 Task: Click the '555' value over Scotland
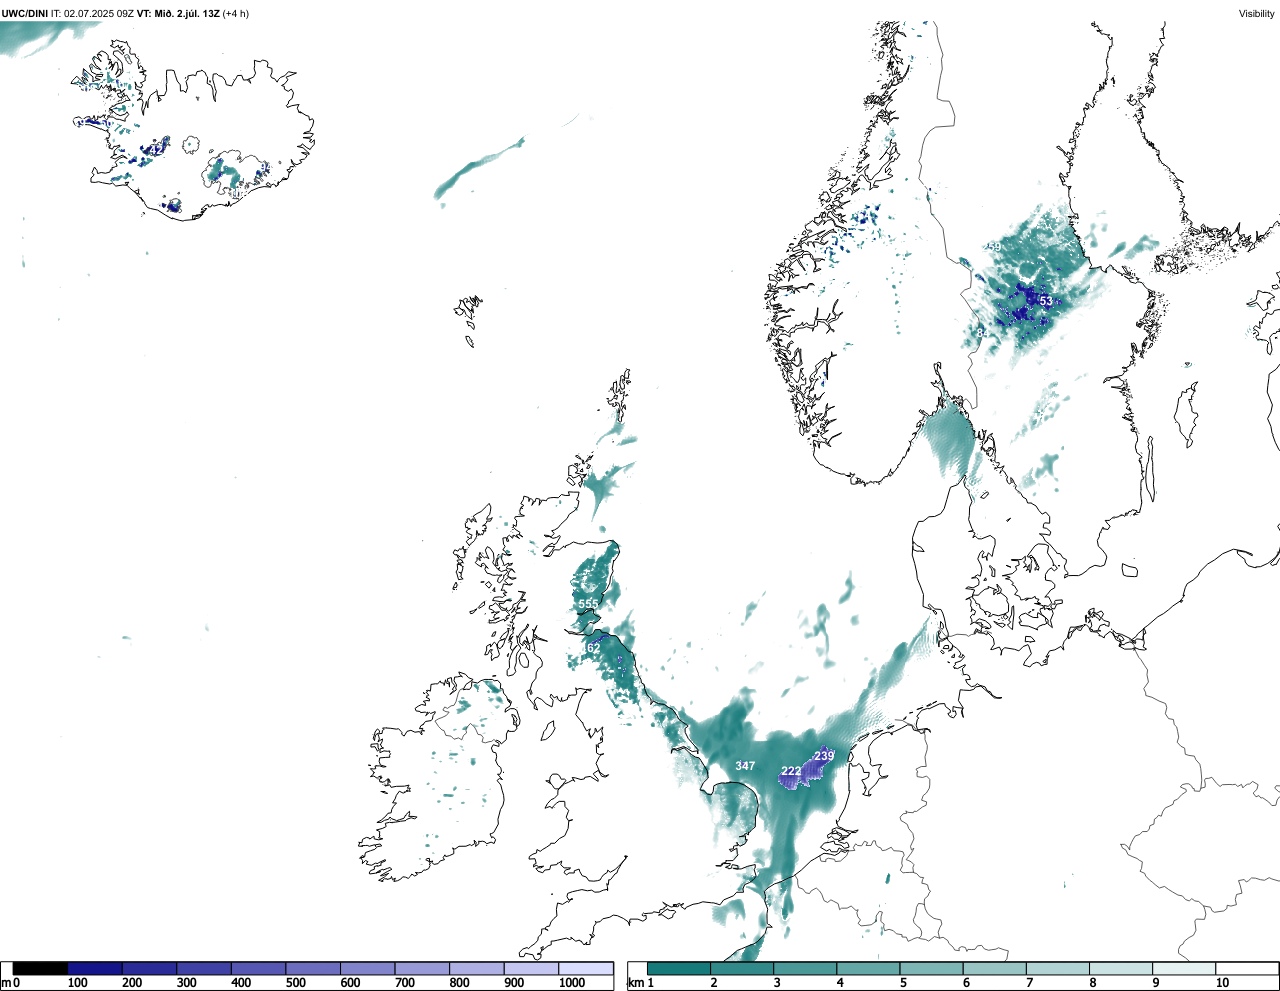click(588, 604)
